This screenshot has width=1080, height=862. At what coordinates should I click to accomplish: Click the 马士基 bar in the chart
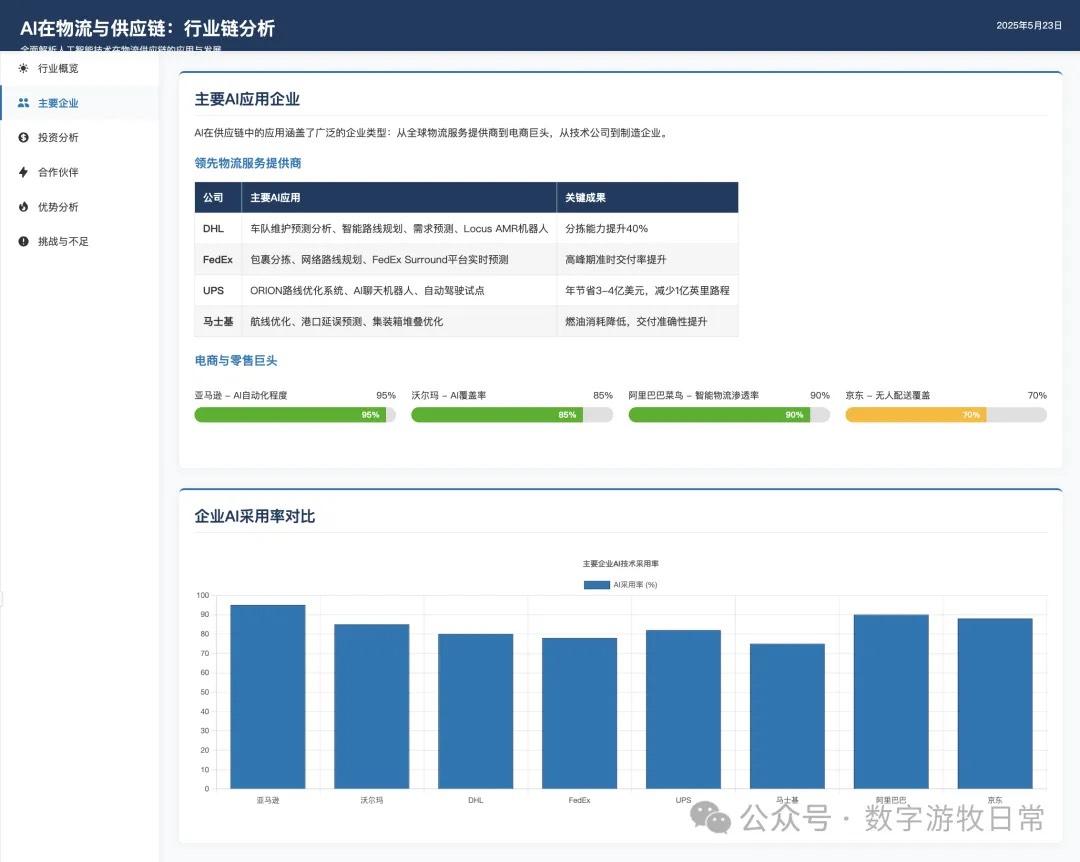(x=787, y=716)
